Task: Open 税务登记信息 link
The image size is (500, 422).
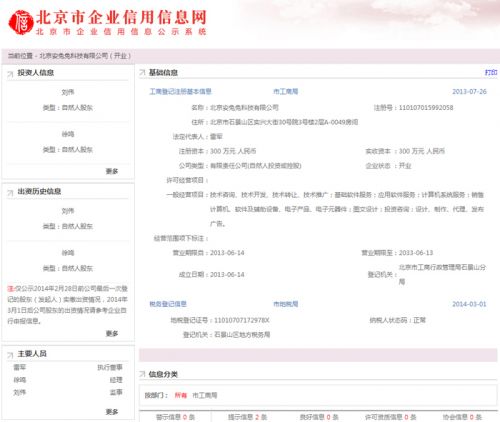Action: (x=168, y=304)
